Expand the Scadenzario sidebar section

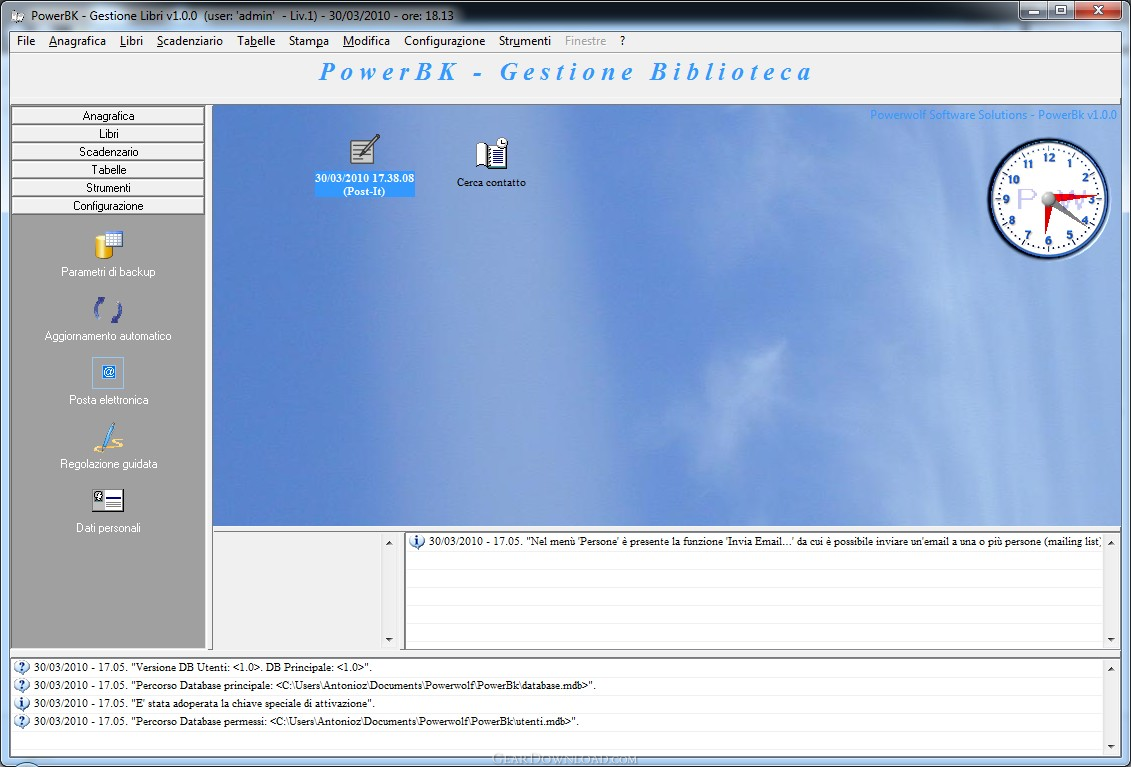(x=108, y=152)
